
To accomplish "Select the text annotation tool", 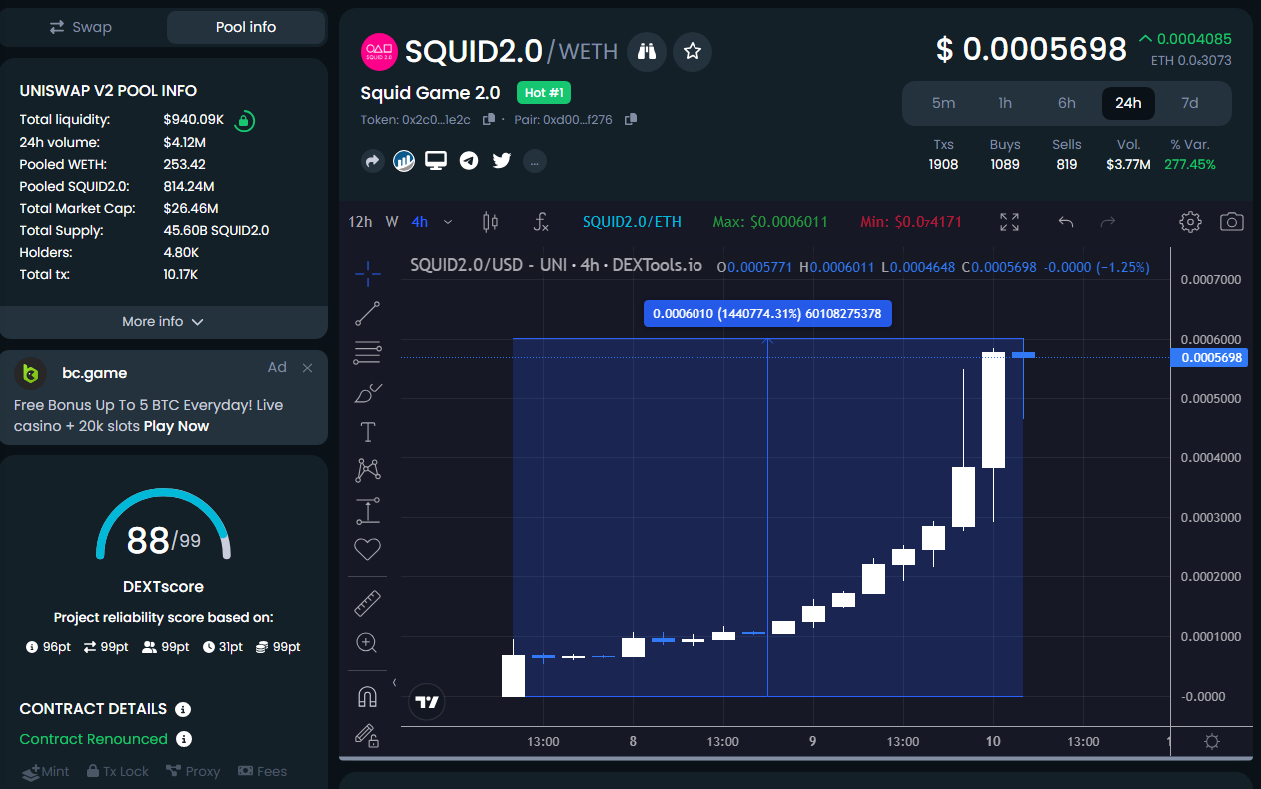I will (367, 431).
